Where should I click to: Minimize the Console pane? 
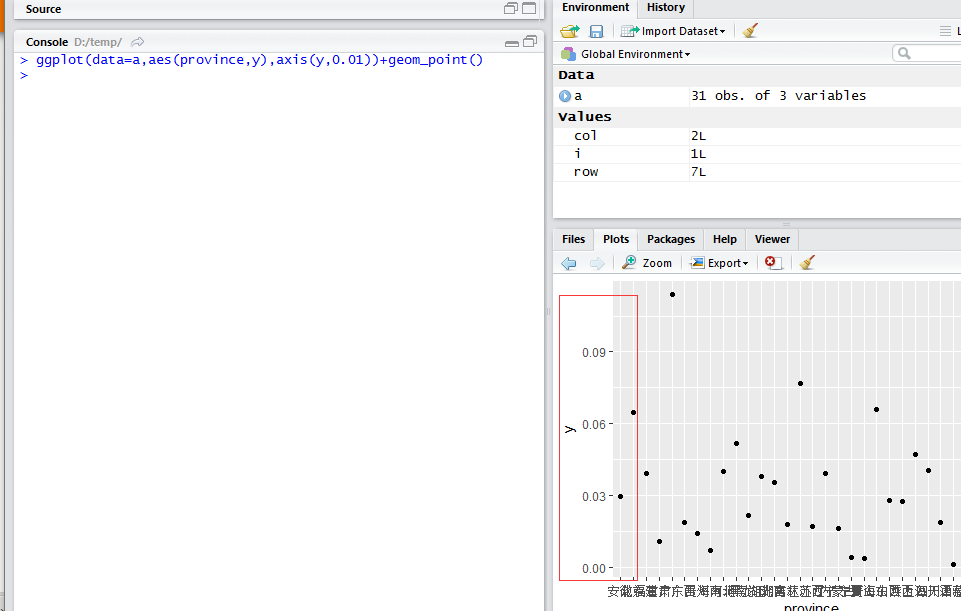click(512, 43)
